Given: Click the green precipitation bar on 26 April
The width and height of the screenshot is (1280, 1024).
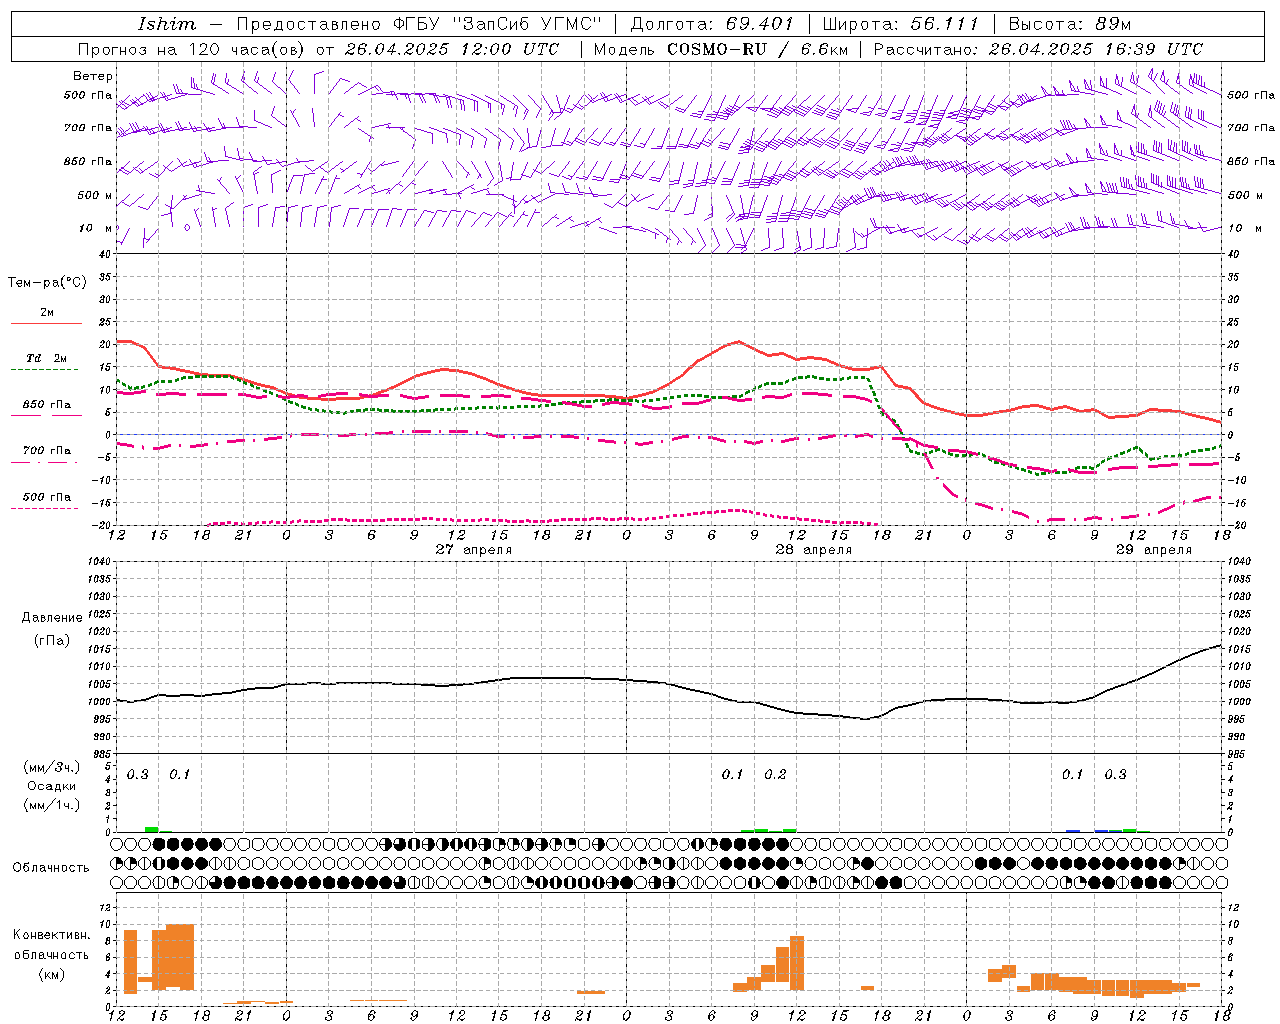Looking at the screenshot, I should tap(152, 829).
